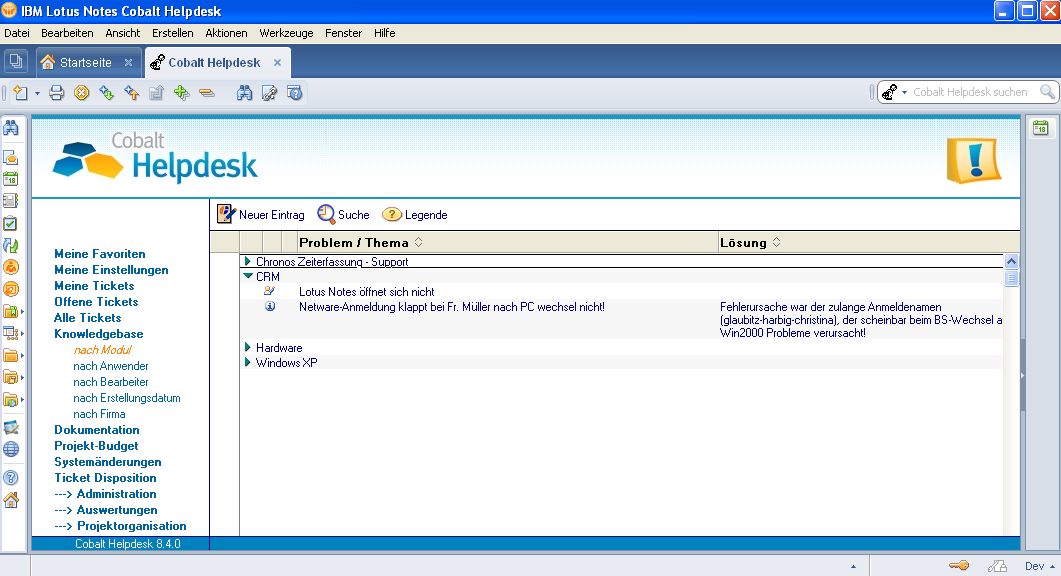Open Meine Einstellungen

click(x=111, y=270)
